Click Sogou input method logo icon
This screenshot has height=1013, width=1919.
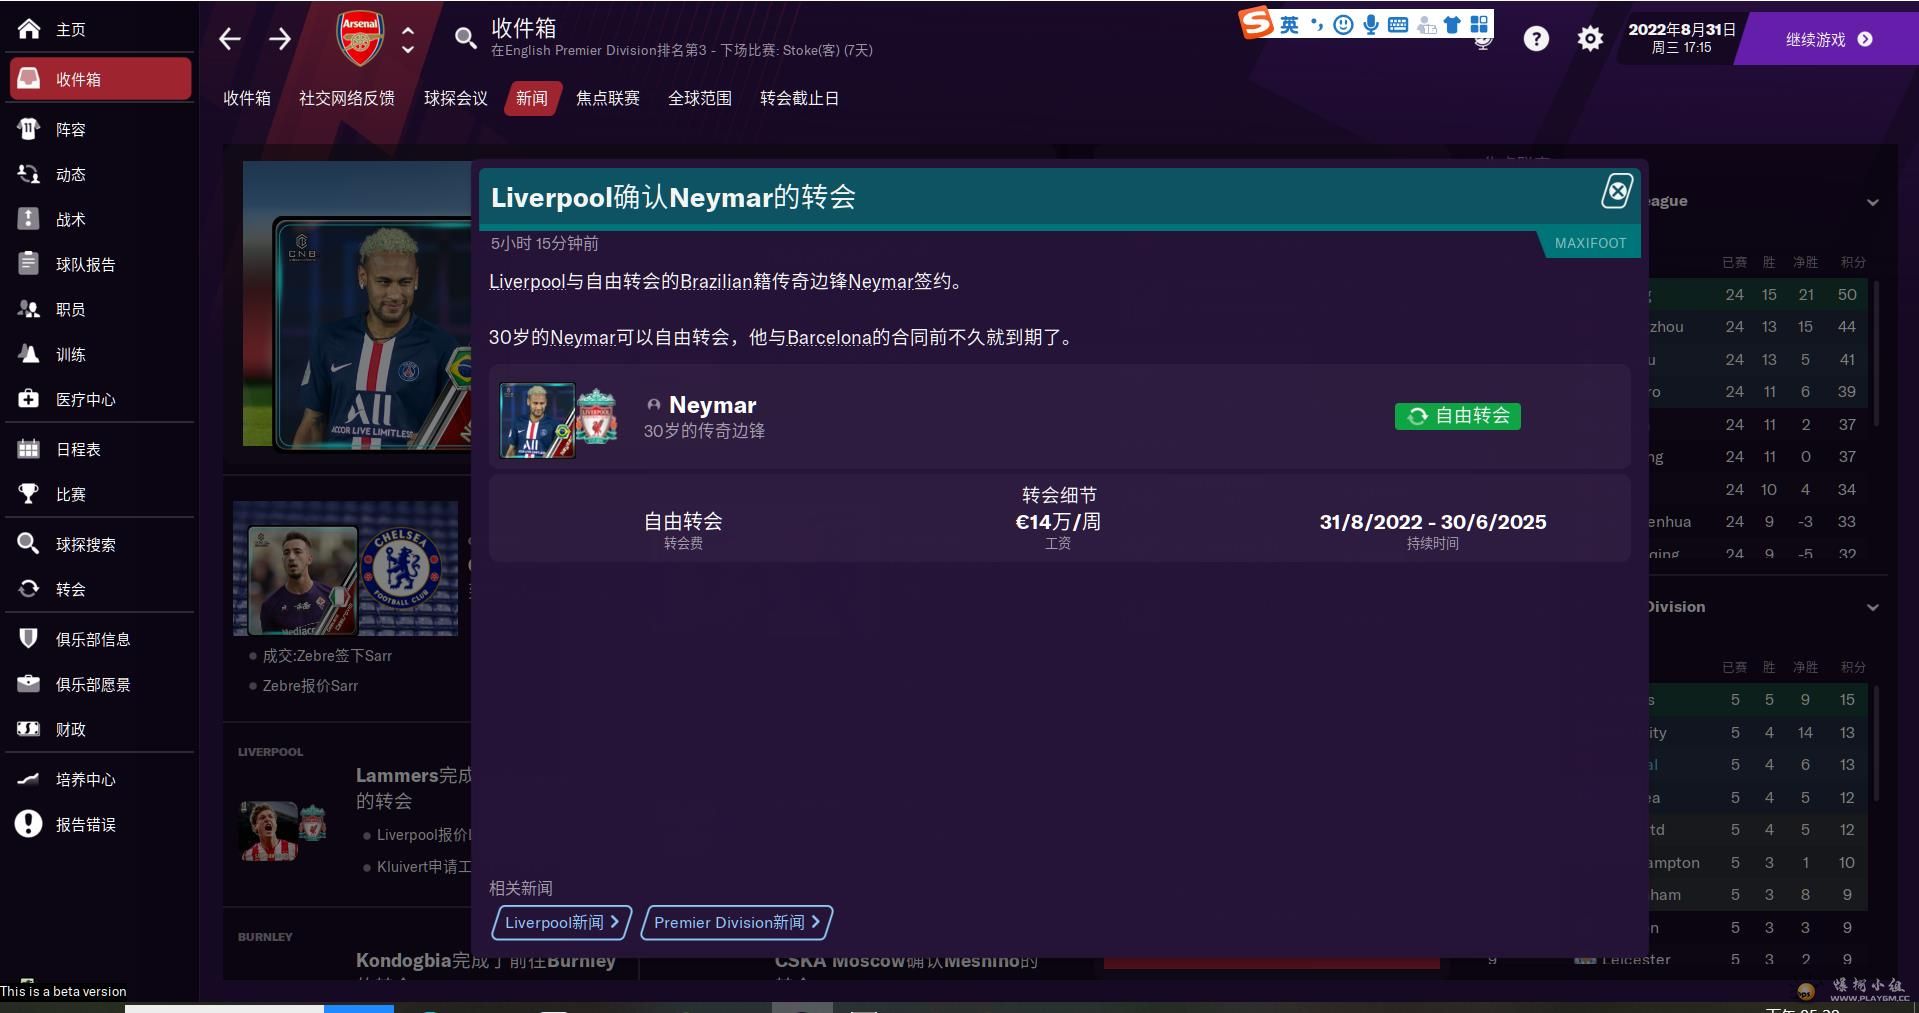(1256, 22)
